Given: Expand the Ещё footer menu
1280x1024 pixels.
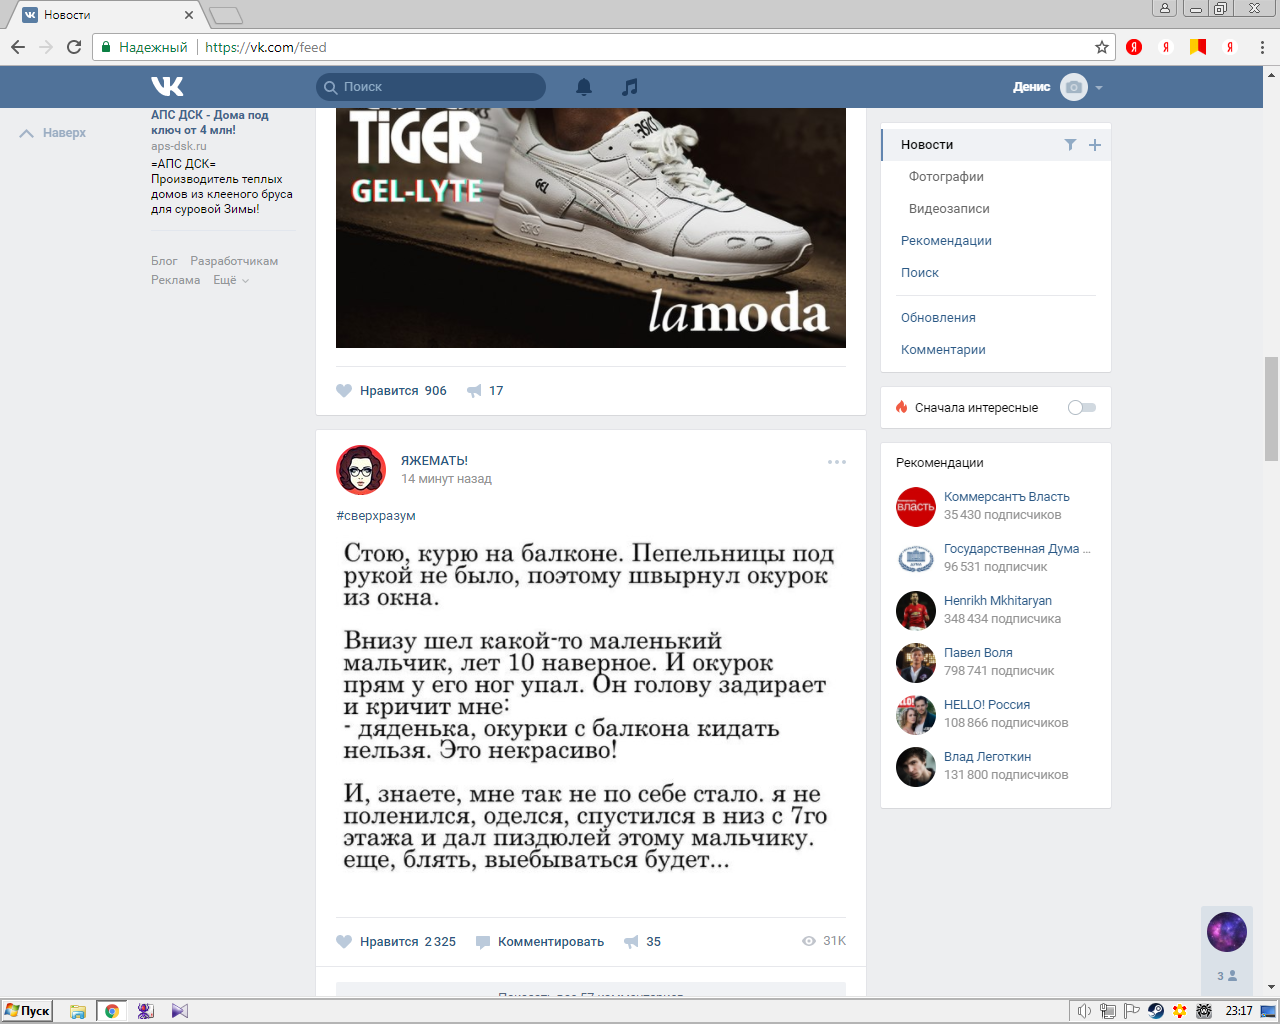Looking at the screenshot, I should [231, 280].
